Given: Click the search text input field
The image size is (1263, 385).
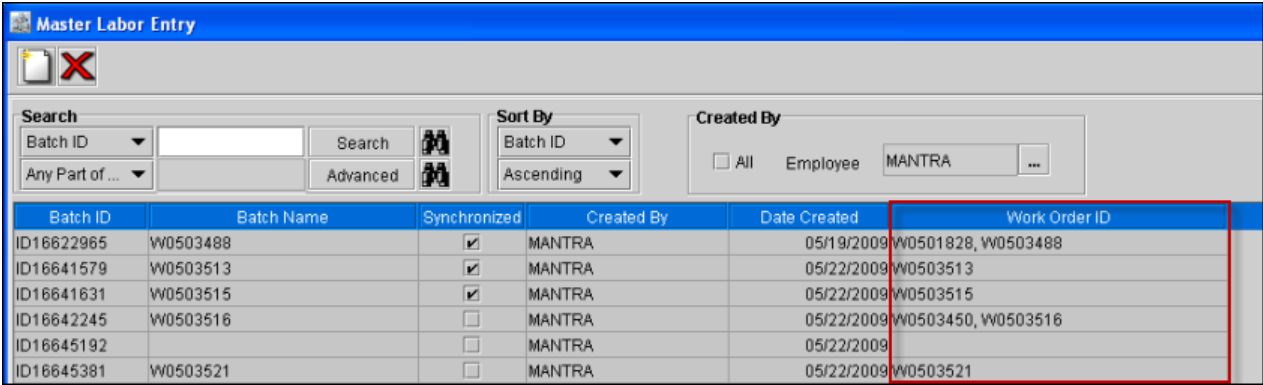Looking at the screenshot, I should click(231, 142).
